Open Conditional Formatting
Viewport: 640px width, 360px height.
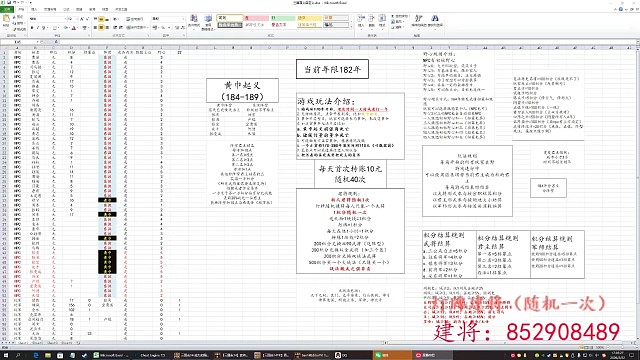[x=194, y=22]
